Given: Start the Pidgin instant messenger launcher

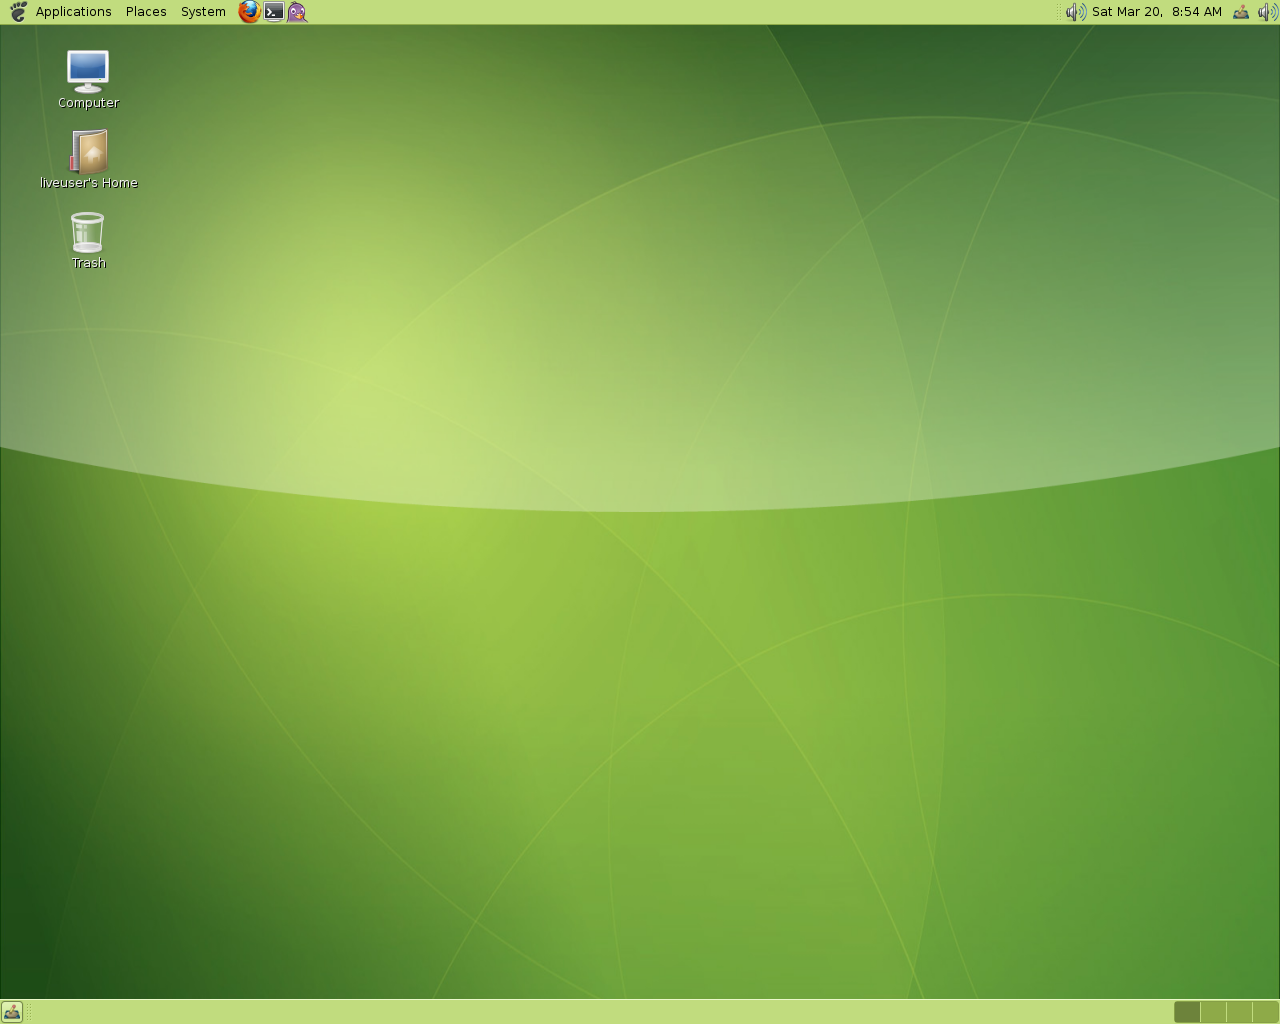Looking at the screenshot, I should pos(297,12).
